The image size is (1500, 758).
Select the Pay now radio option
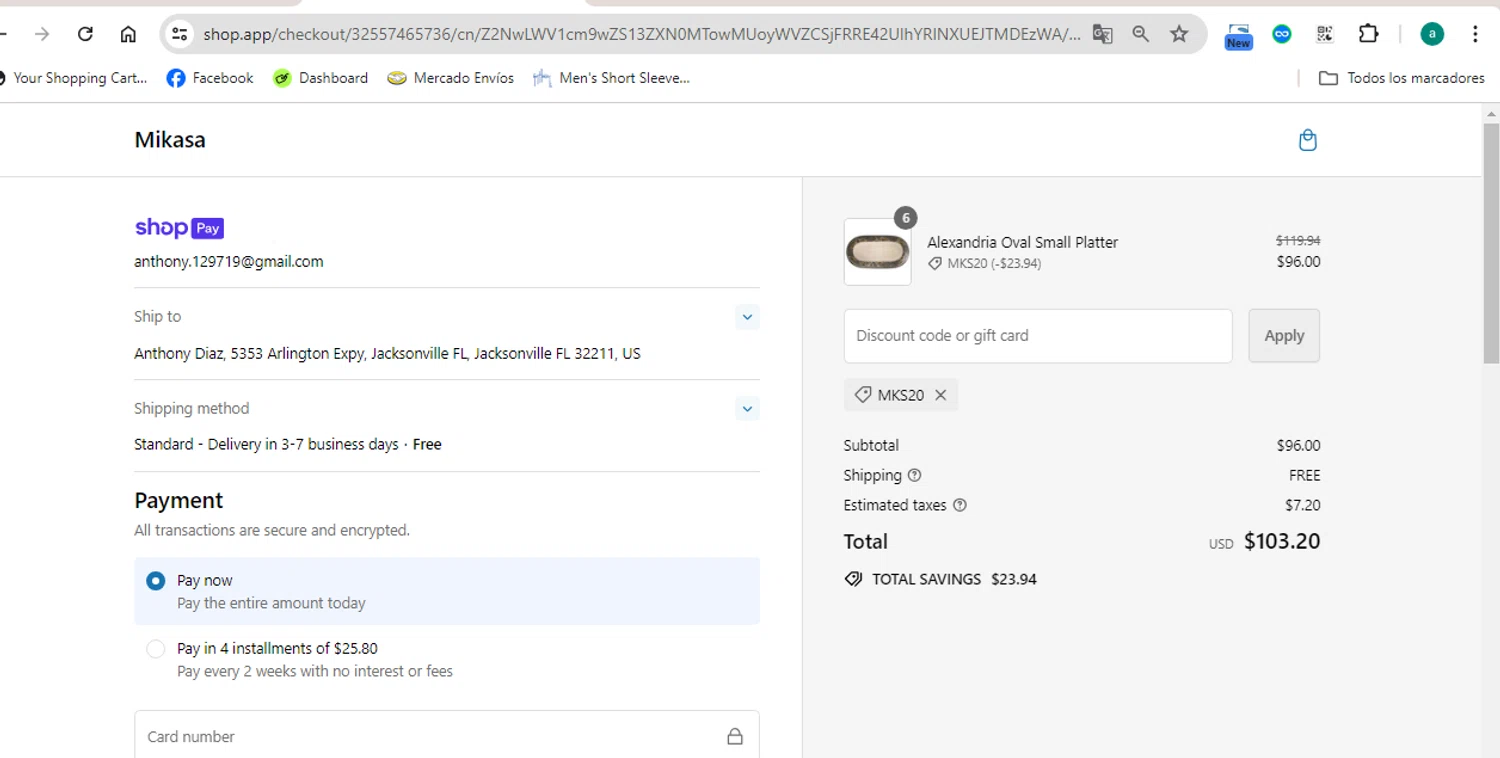(156, 581)
